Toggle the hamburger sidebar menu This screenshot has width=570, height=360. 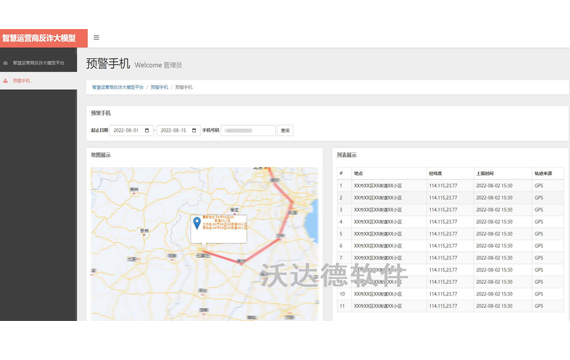click(x=96, y=37)
